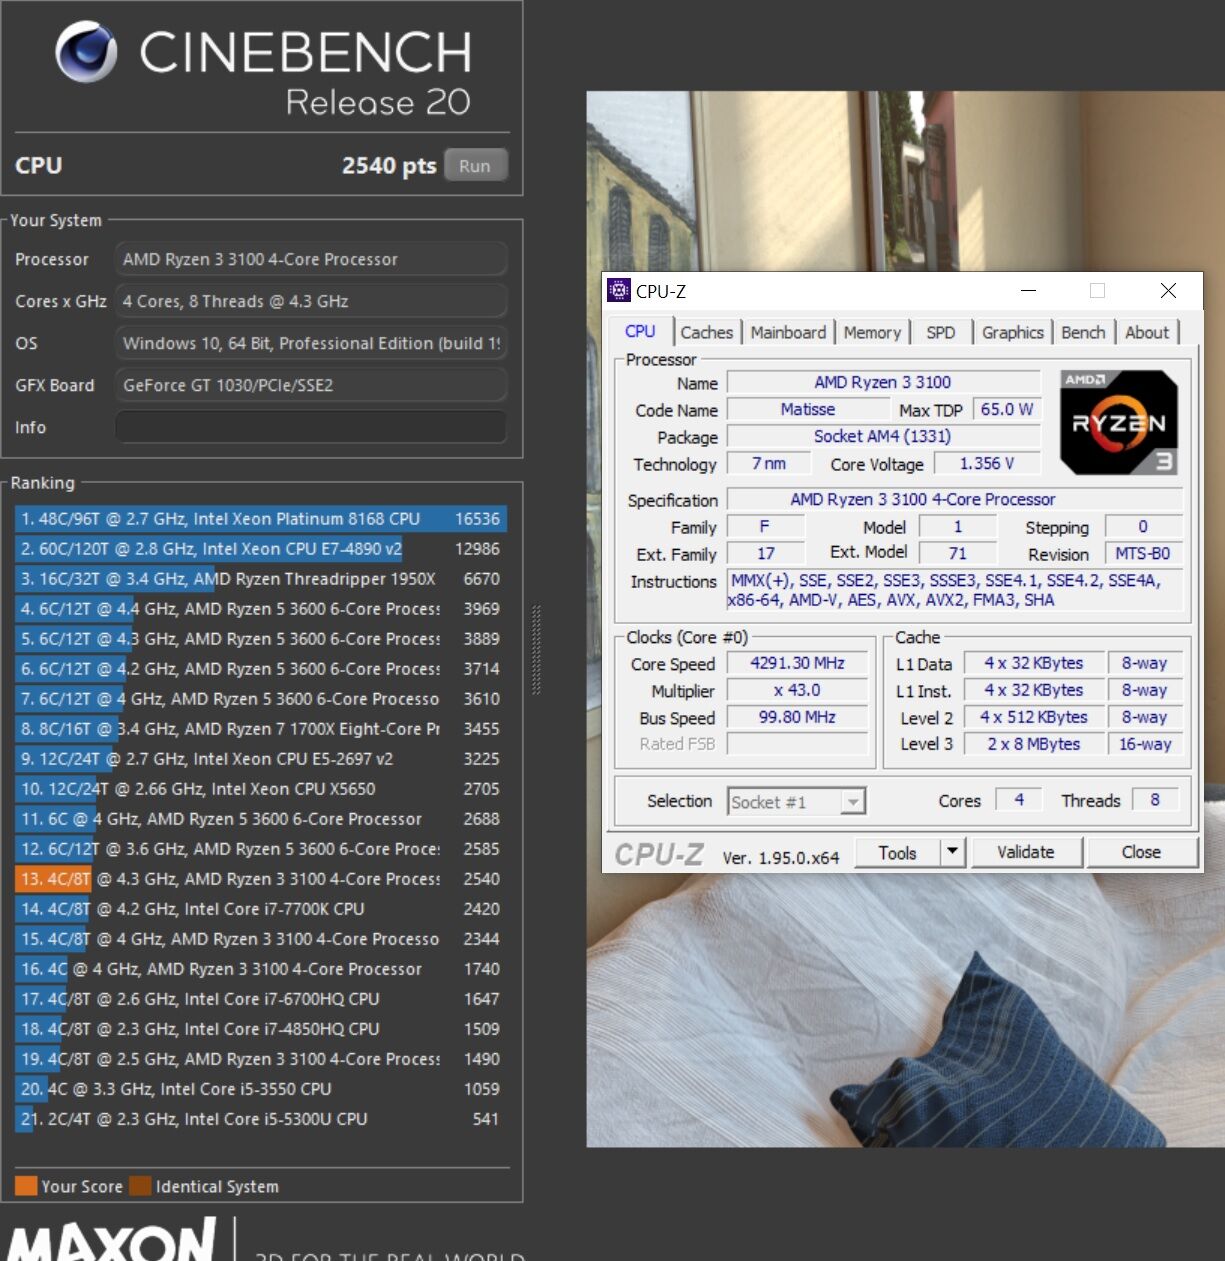Viewport: 1225px width, 1261px height.
Task: Select ranking row Intel Core i7-6700HQ
Action: tap(260, 999)
